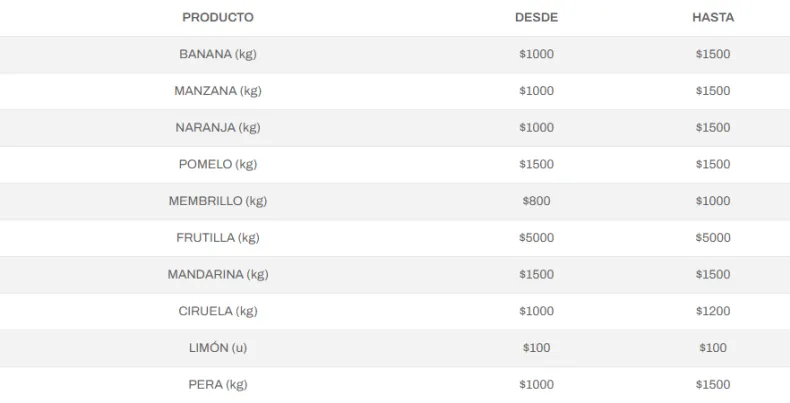The height and width of the screenshot is (403, 790).
Task: Select the MANZANA (kg) product cell
Action: pos(218,91)
